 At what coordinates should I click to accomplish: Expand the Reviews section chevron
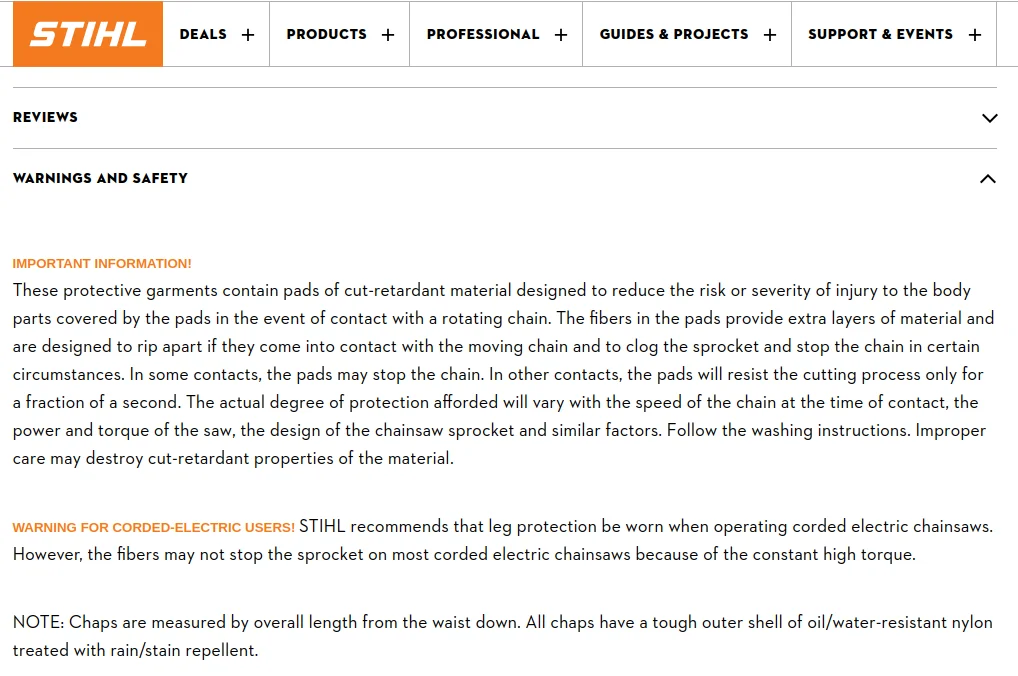989,118
